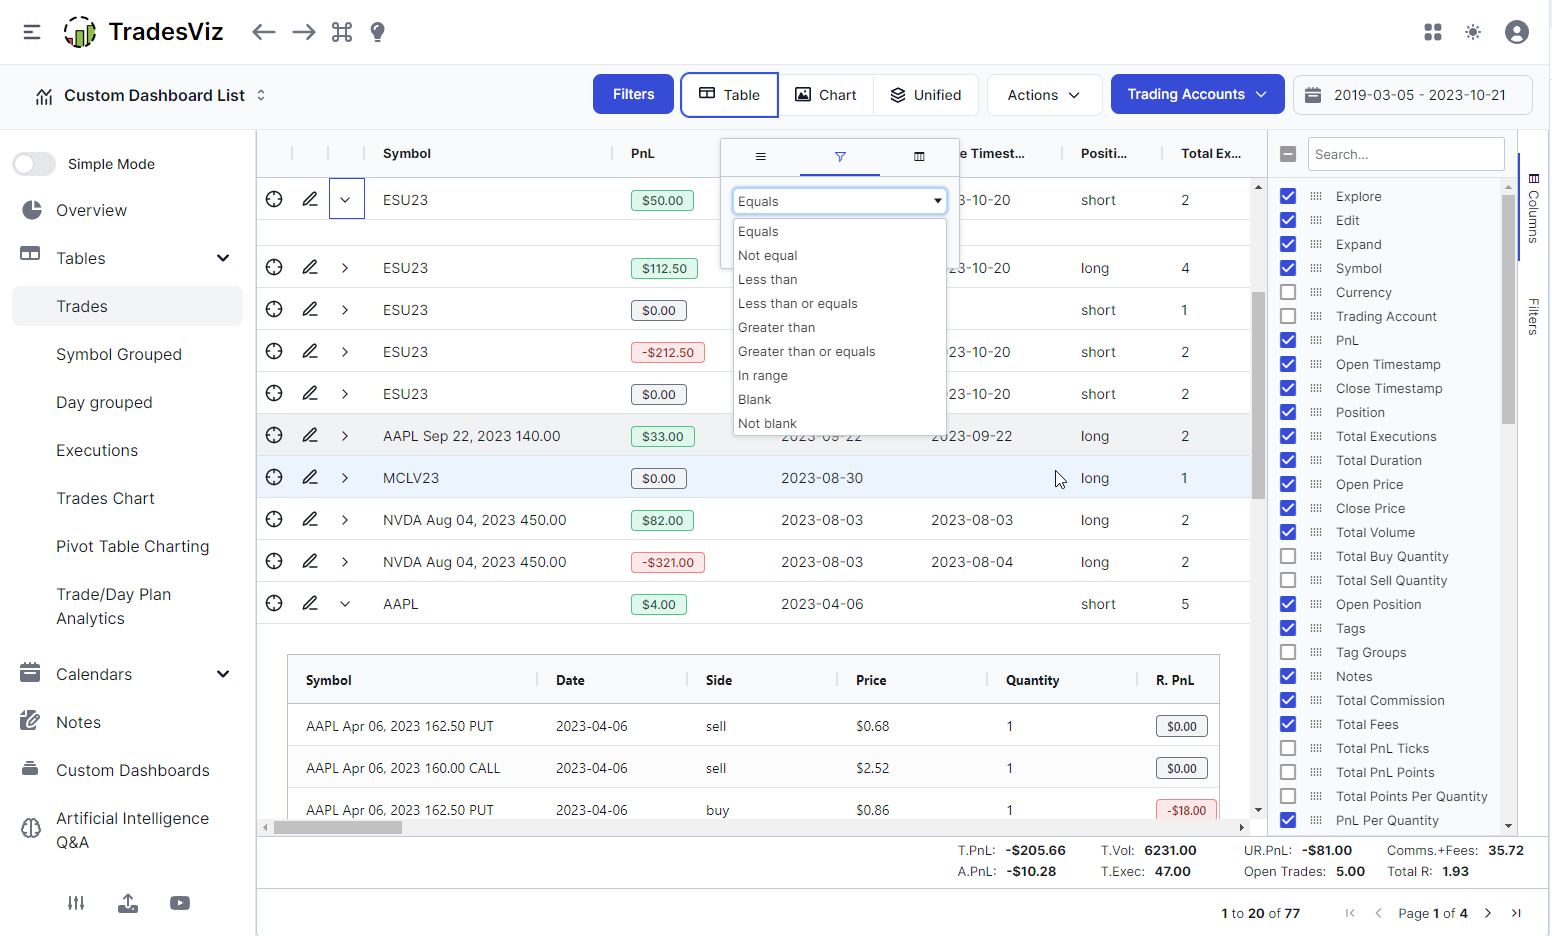Click the Overview pie chart icon
The height and width of the screenshot is (936, 1552).
pyautogui.click(x=32, y=210)
